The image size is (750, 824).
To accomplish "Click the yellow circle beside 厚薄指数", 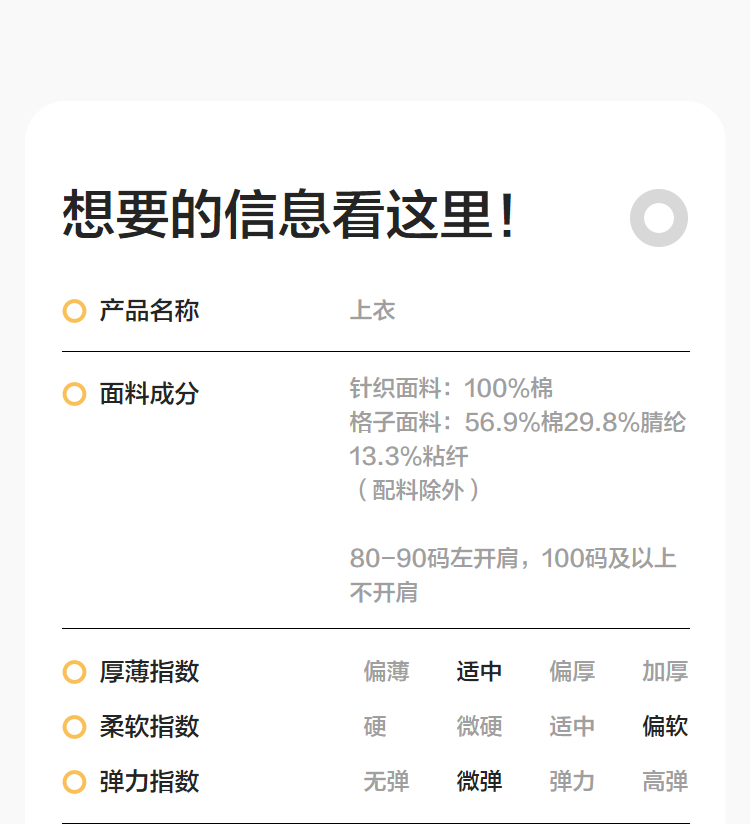I will (x=74, y=672).
